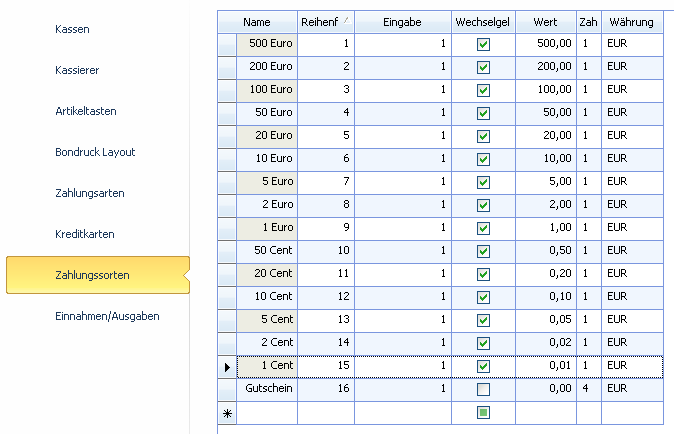Click the current row arrow indicator

point(227,367)
